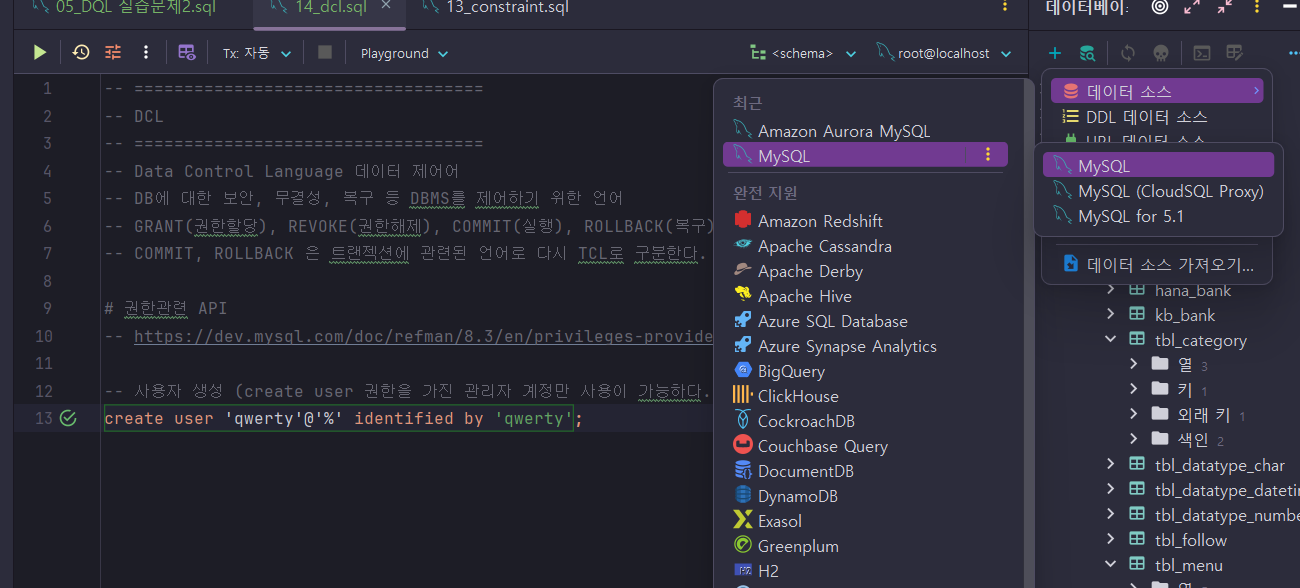Viewport: 1300px width, 588px height.
Task: Collapse the tbl_category table node
Action: click(1110, 340)
